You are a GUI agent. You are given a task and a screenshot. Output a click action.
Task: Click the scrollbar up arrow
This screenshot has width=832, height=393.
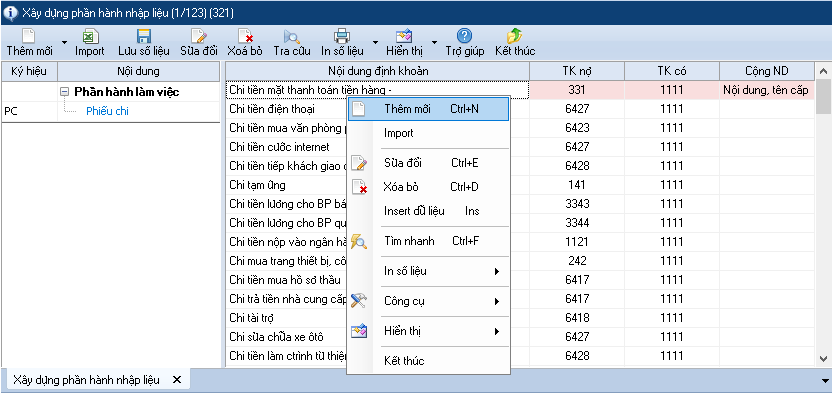pos(824,71)
